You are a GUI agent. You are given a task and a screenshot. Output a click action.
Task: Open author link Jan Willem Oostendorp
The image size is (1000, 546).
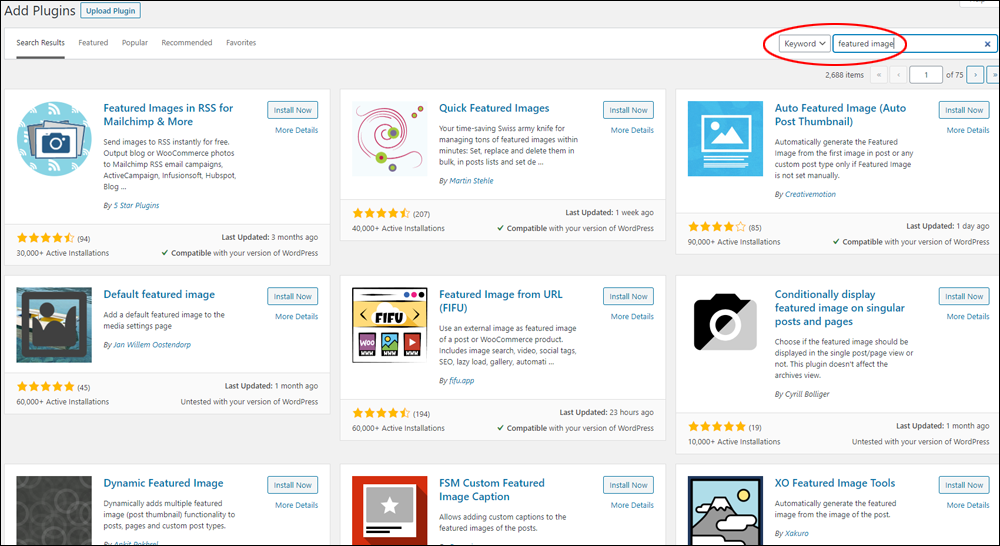click(x=152, y=344)
